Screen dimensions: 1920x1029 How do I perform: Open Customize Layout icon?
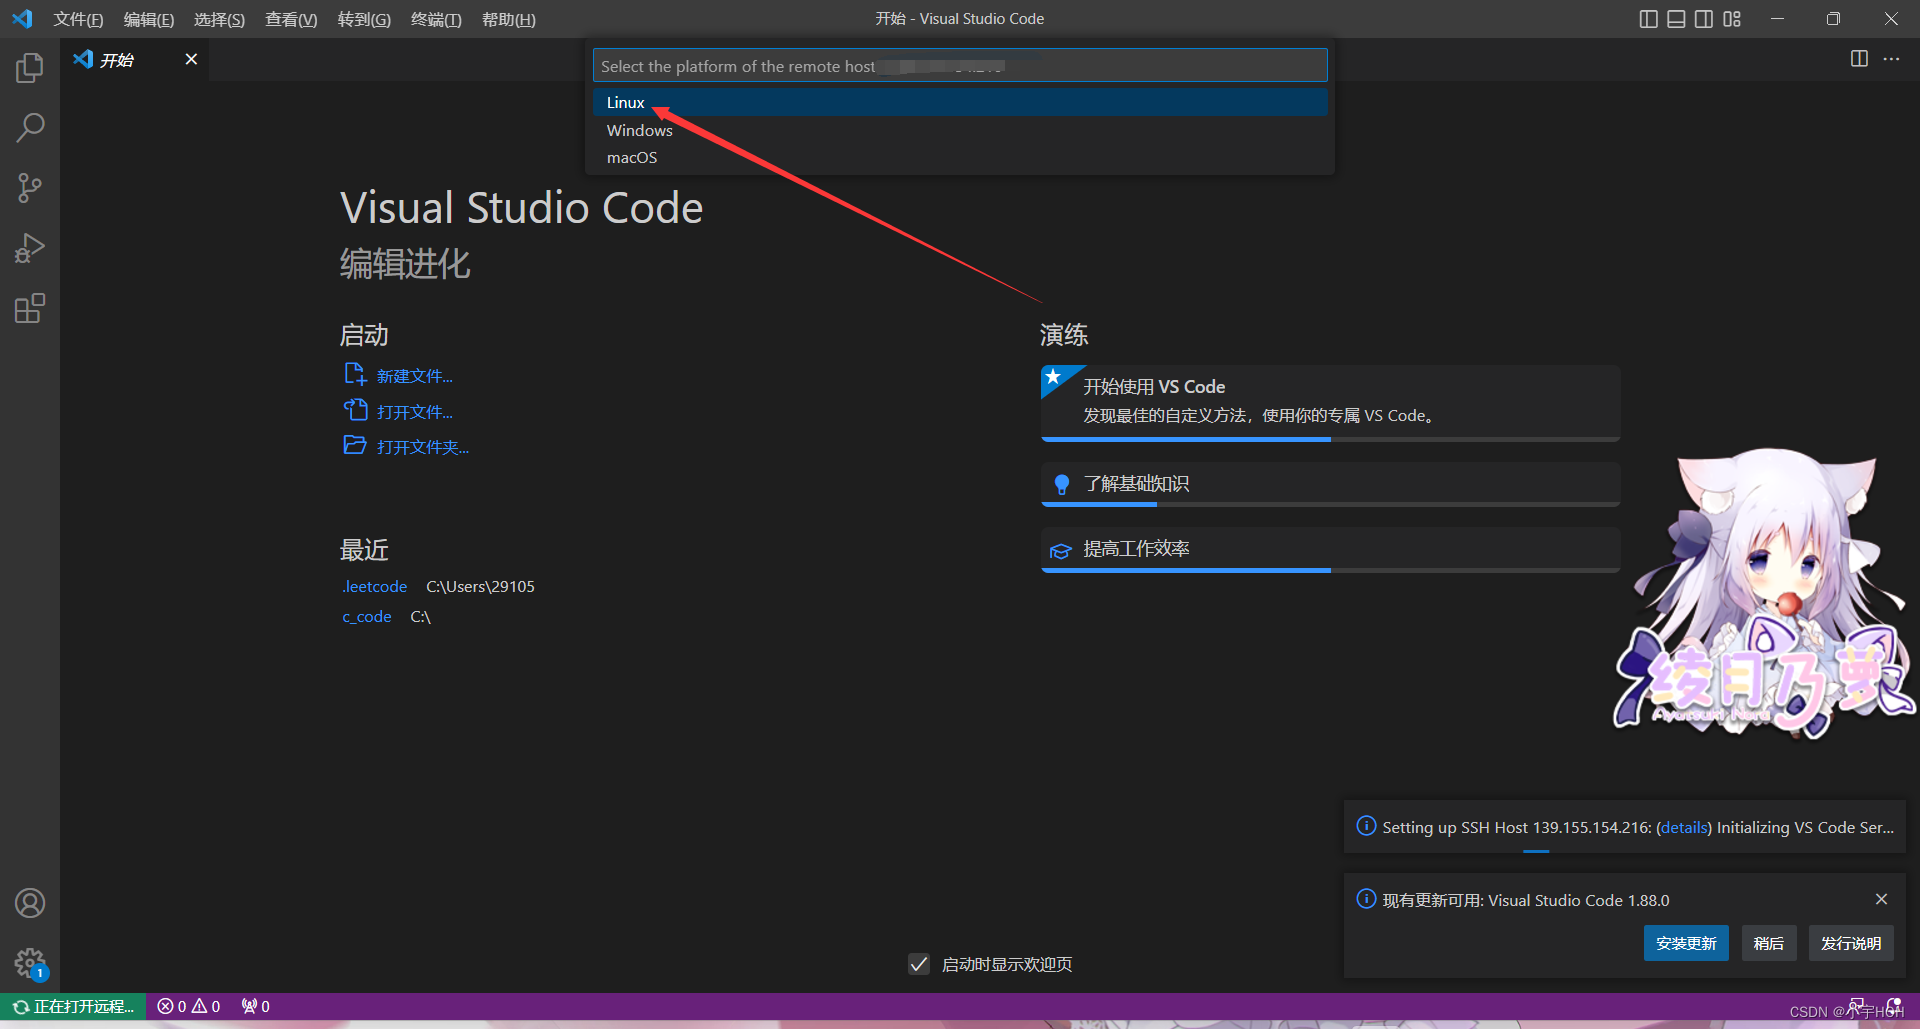point(1732,19)
